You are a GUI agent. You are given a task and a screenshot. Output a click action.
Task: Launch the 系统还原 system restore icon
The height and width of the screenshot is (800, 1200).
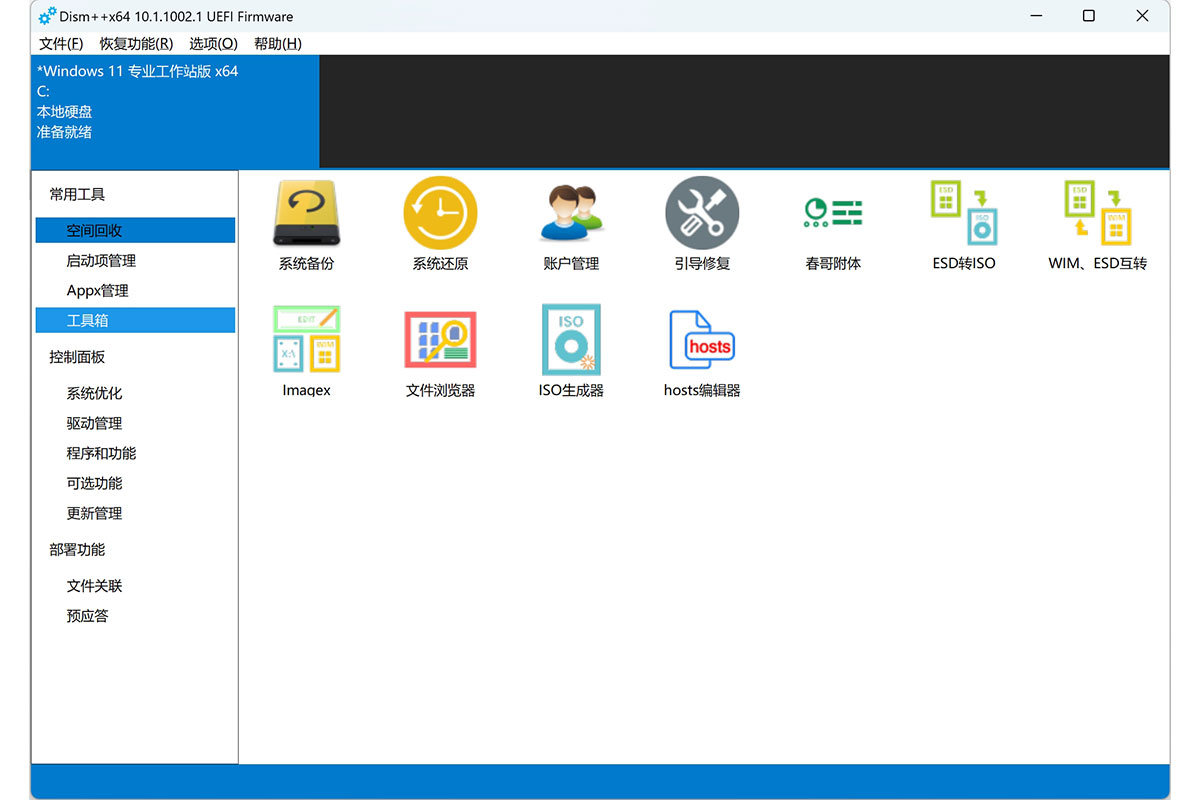pyautogui.click(x=440, y=214)
